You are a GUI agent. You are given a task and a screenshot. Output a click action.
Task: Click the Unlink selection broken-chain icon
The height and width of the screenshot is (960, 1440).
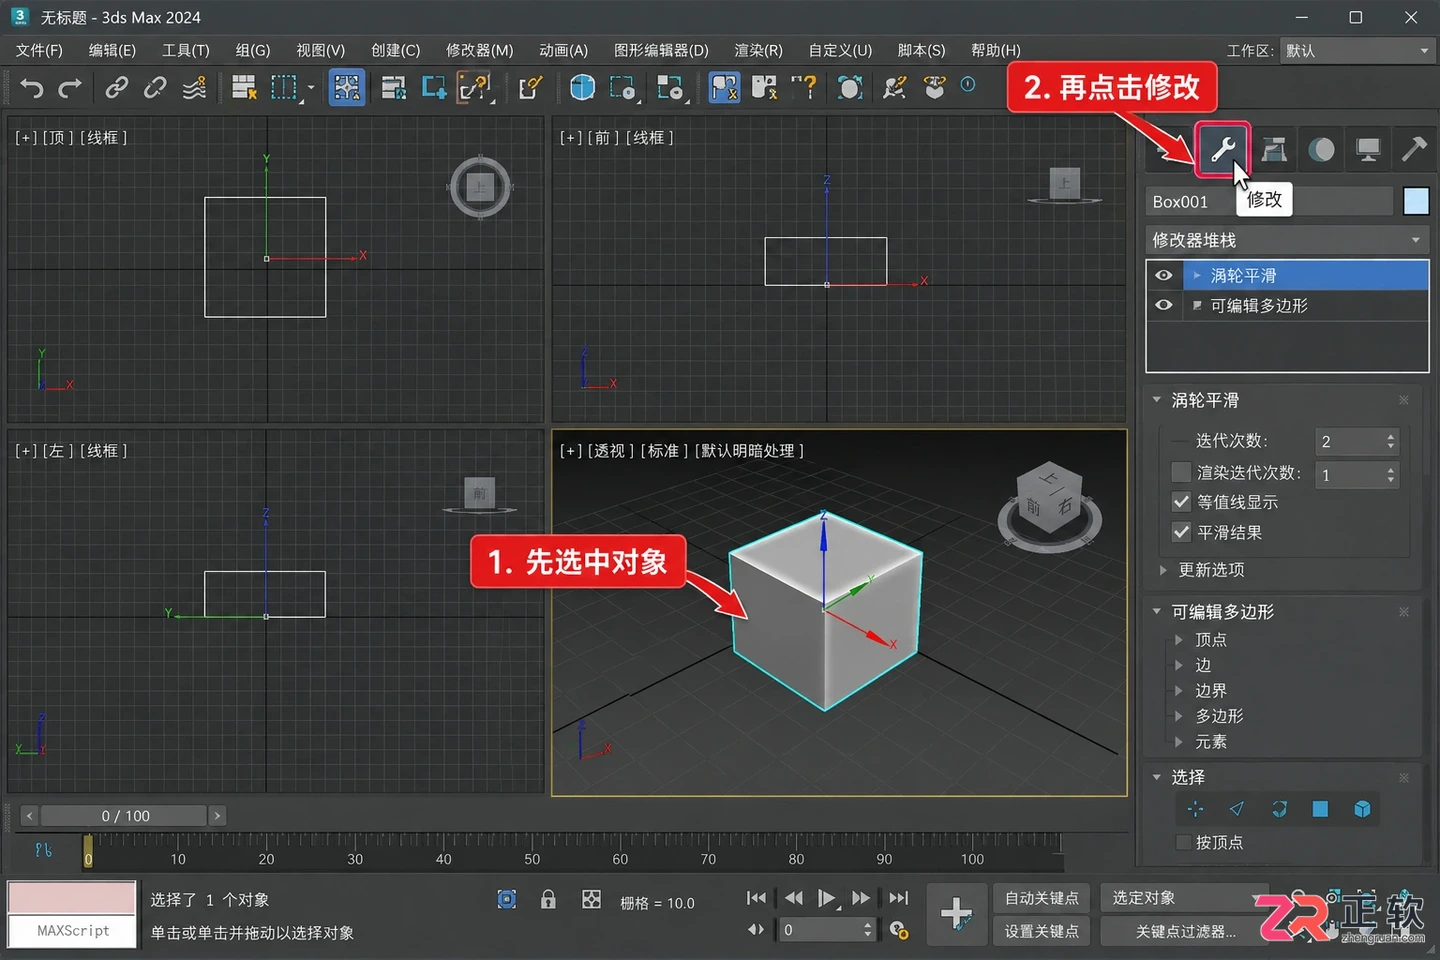155,88
